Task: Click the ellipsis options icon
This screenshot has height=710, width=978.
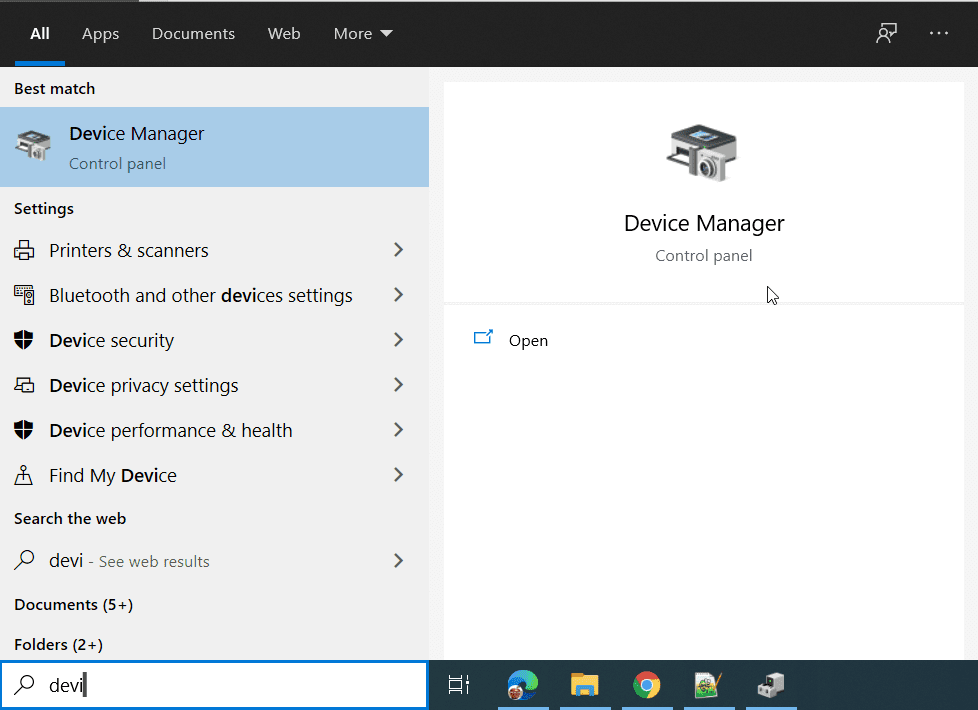Action: click(x=938, y=33)
